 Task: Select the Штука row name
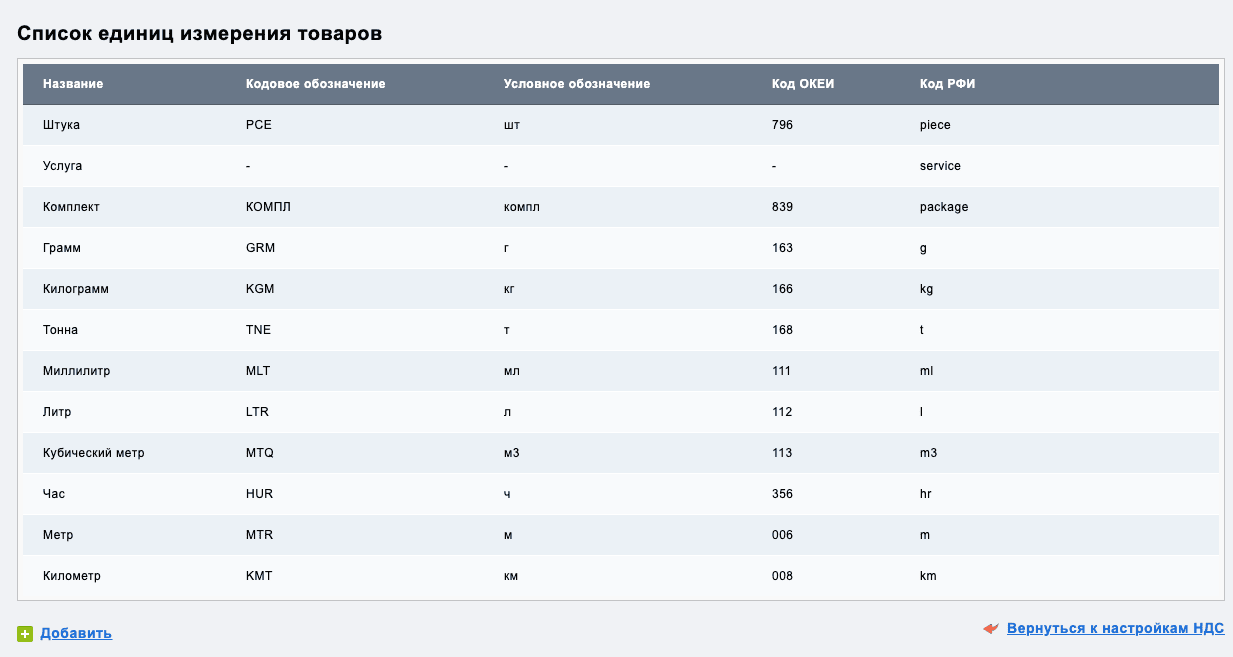coord(61,125)
